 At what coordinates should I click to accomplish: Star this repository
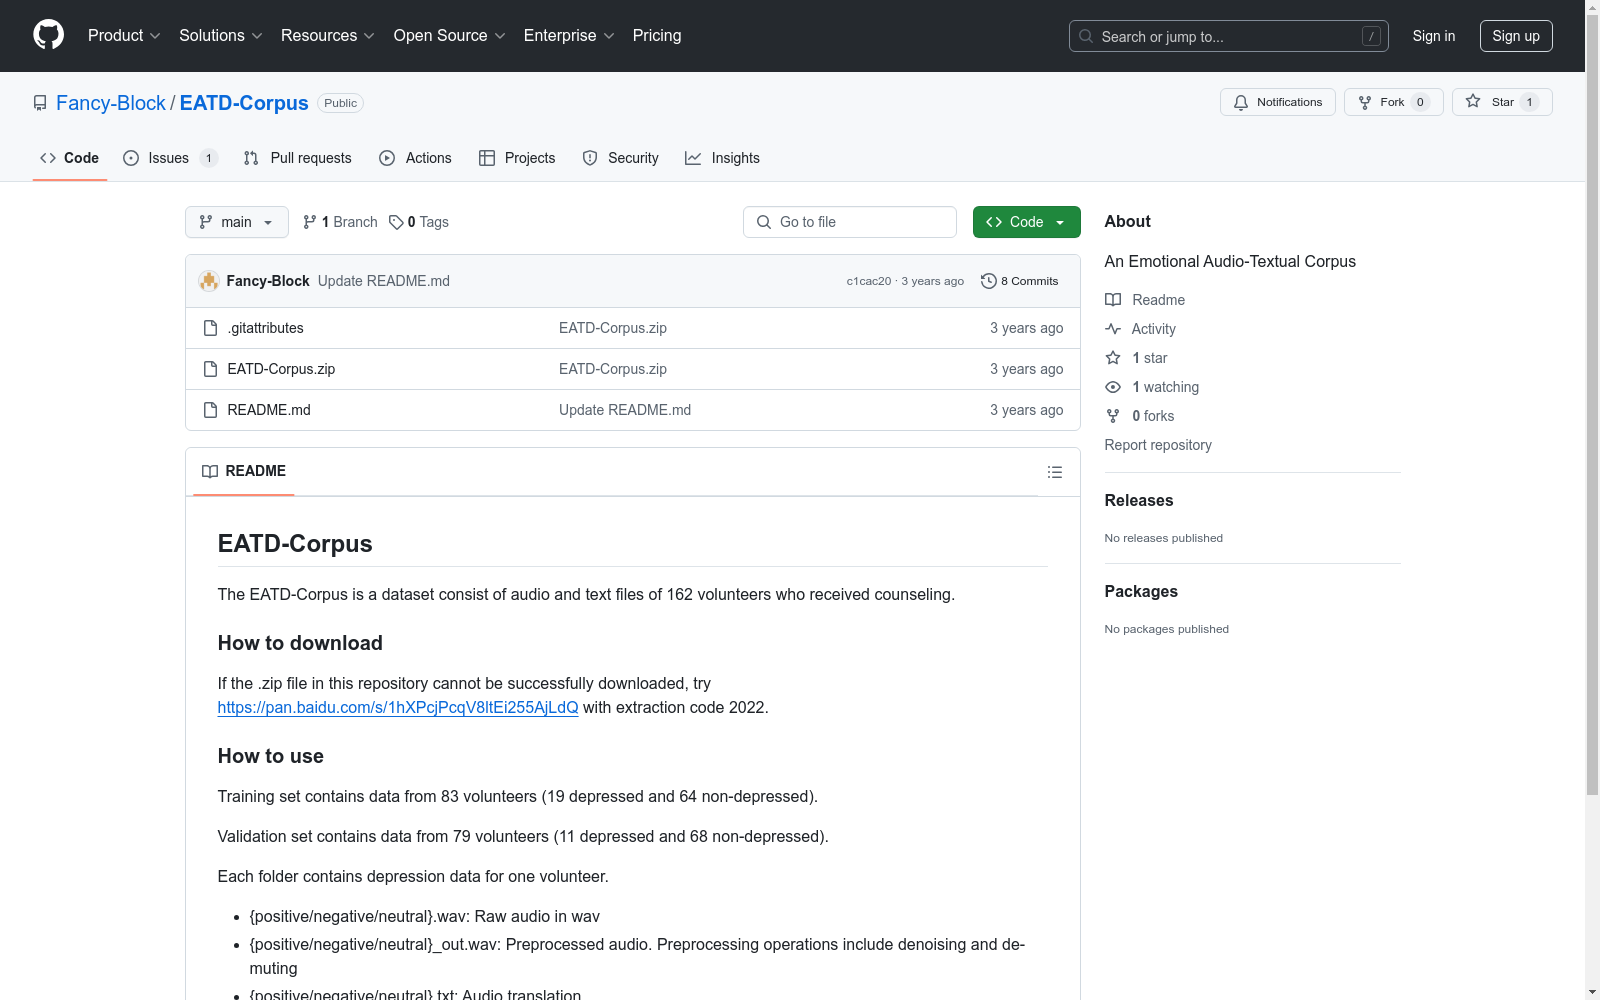point(1501,102)
